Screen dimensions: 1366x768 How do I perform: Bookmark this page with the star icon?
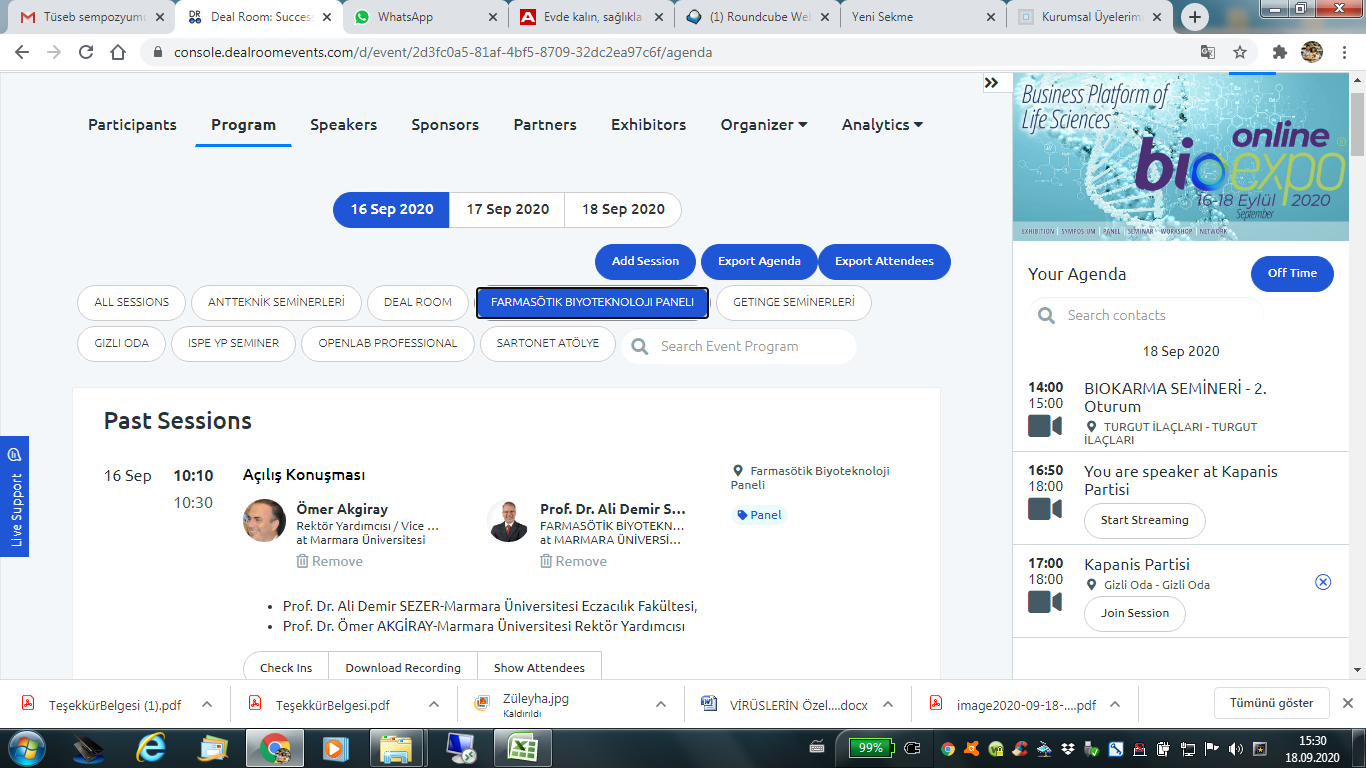coord(1240,52)
